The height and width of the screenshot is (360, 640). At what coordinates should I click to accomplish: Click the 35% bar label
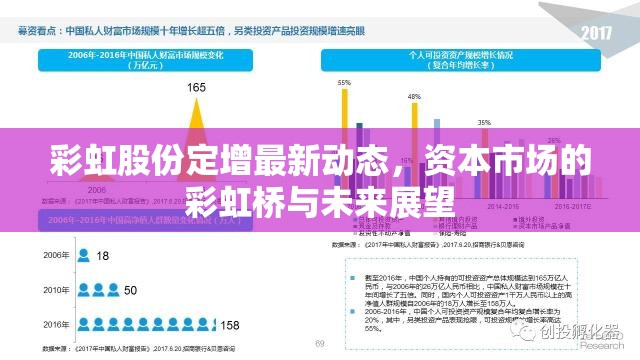484,122
